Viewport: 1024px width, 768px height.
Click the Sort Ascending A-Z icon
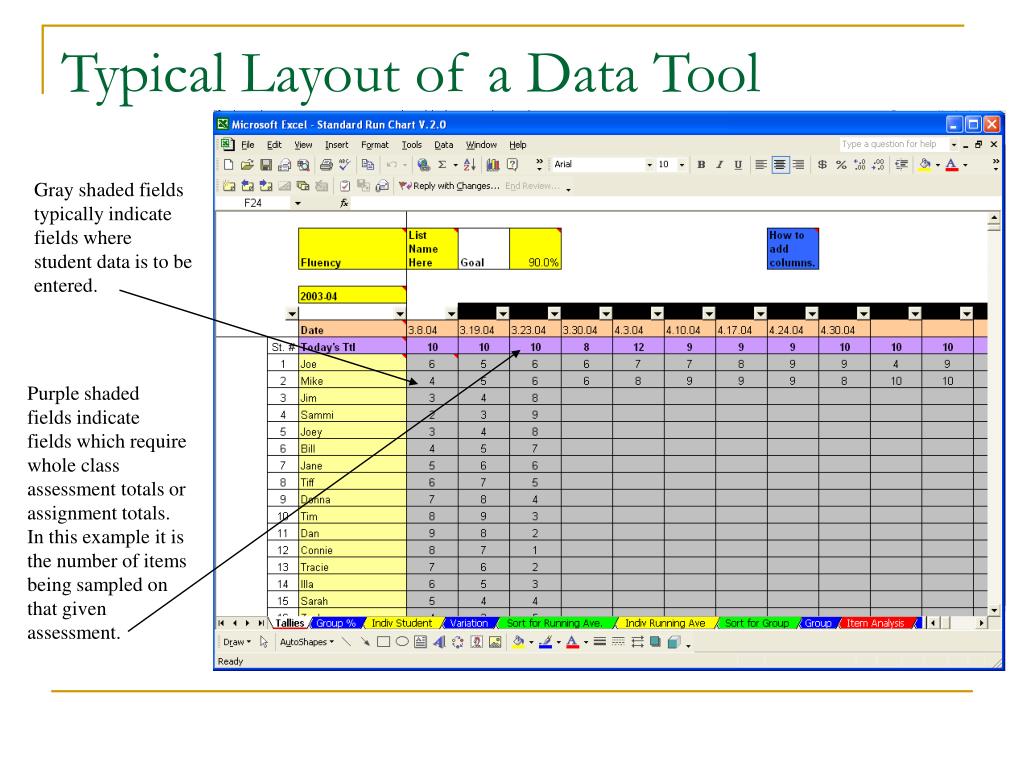[470, 165]
